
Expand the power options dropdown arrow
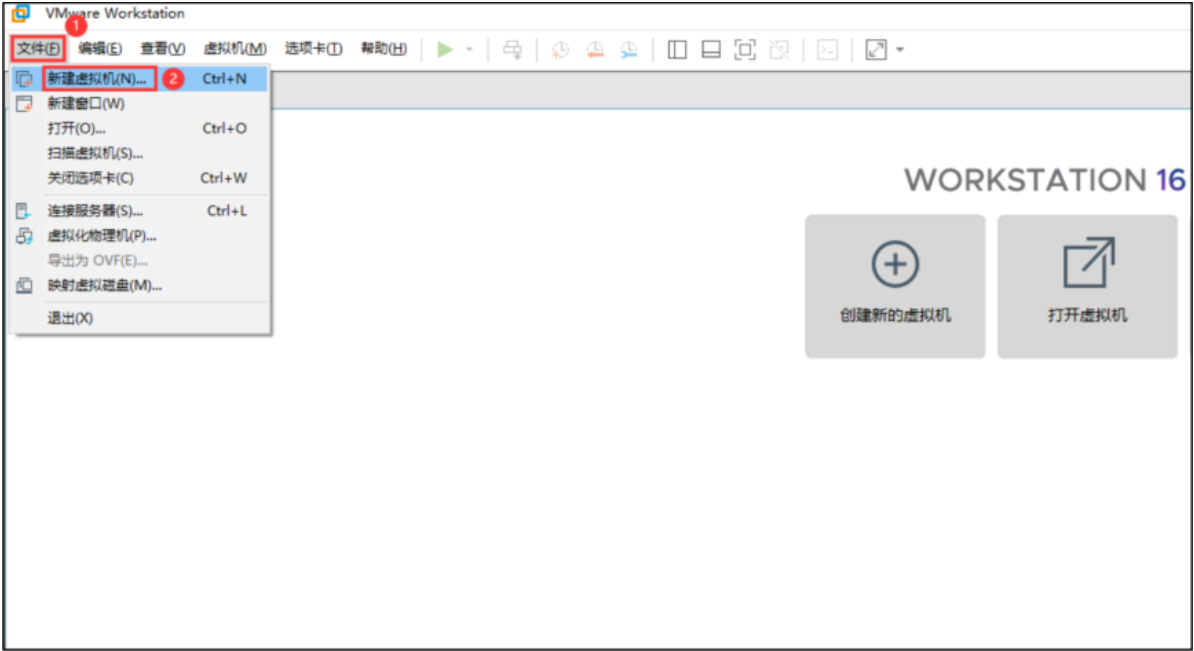469,49
